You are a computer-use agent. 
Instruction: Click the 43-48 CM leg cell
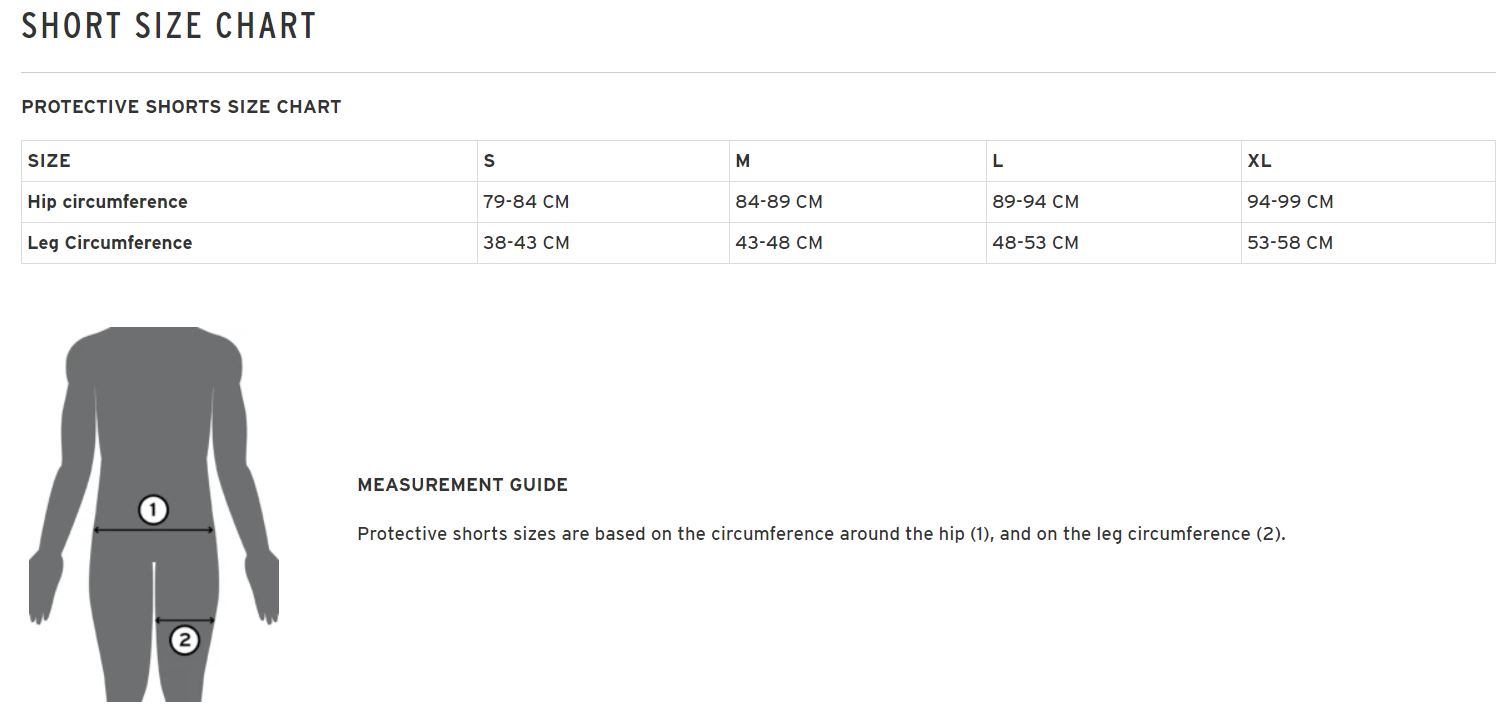pyautogui.click(x=779, y=243)
